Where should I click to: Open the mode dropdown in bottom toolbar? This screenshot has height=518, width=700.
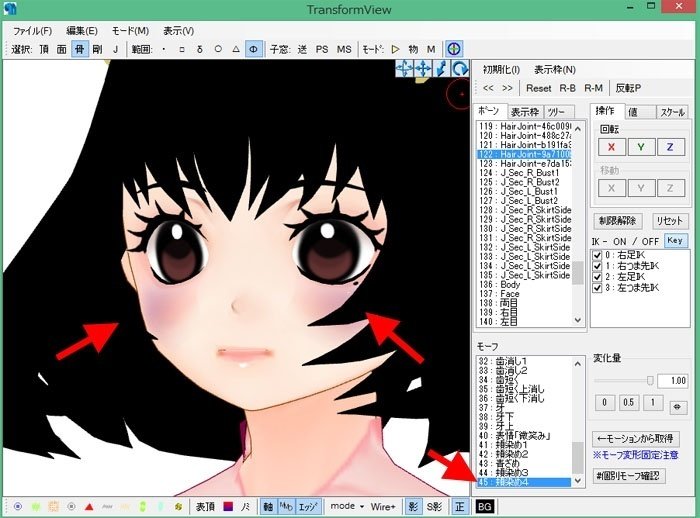[x=347, y=506]
